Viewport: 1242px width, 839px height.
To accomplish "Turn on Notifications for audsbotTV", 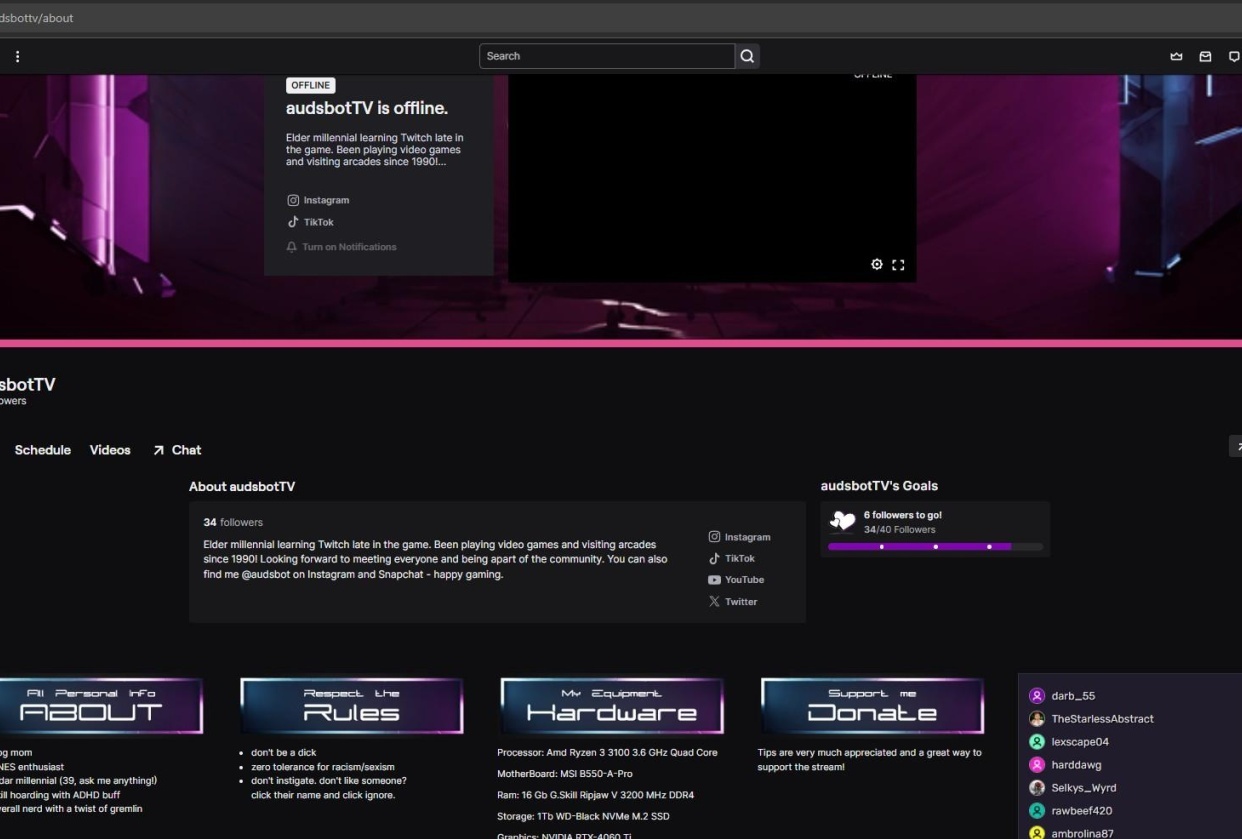I will coord(341,247).
